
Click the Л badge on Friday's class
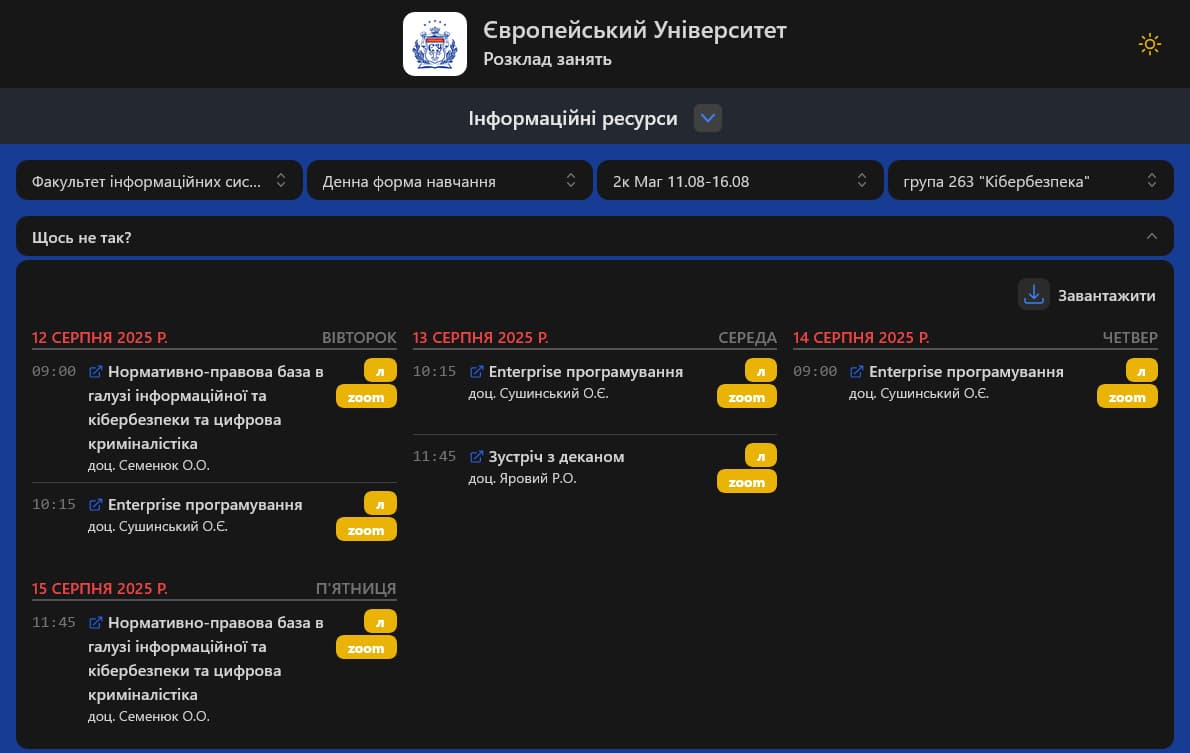[380, 621]
